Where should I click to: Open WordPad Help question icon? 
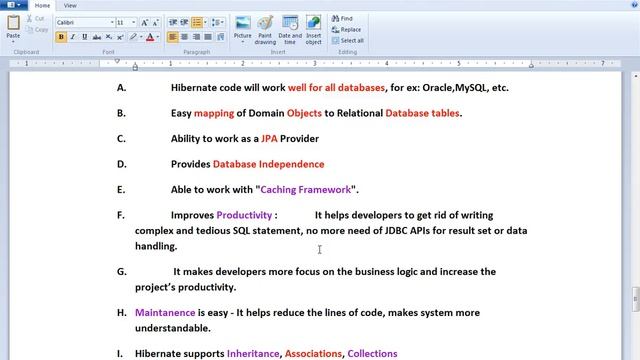click(x=634, y=4)
